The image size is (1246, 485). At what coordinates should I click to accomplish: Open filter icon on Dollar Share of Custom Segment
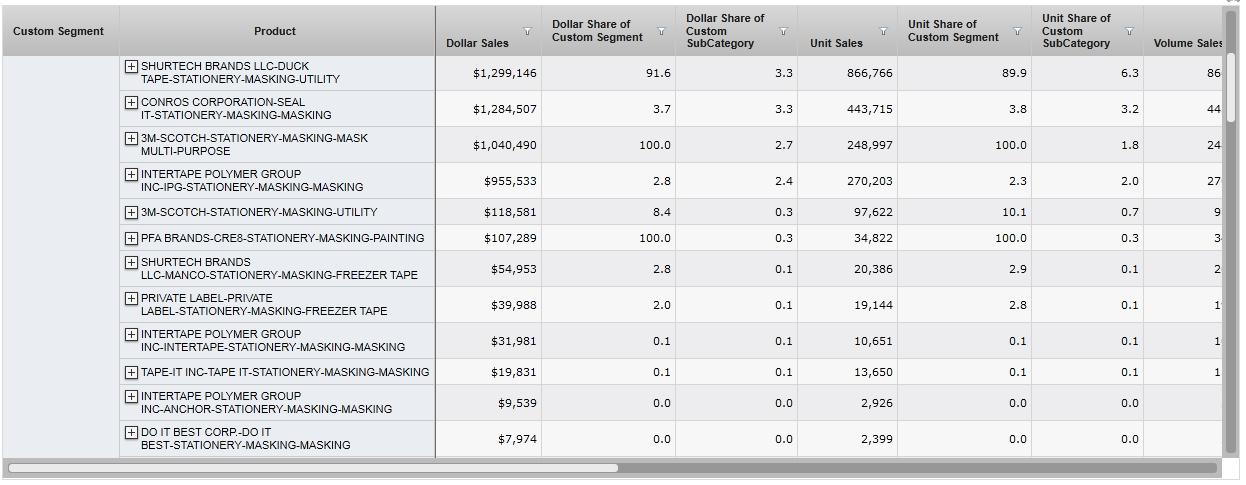click(661, 31)
